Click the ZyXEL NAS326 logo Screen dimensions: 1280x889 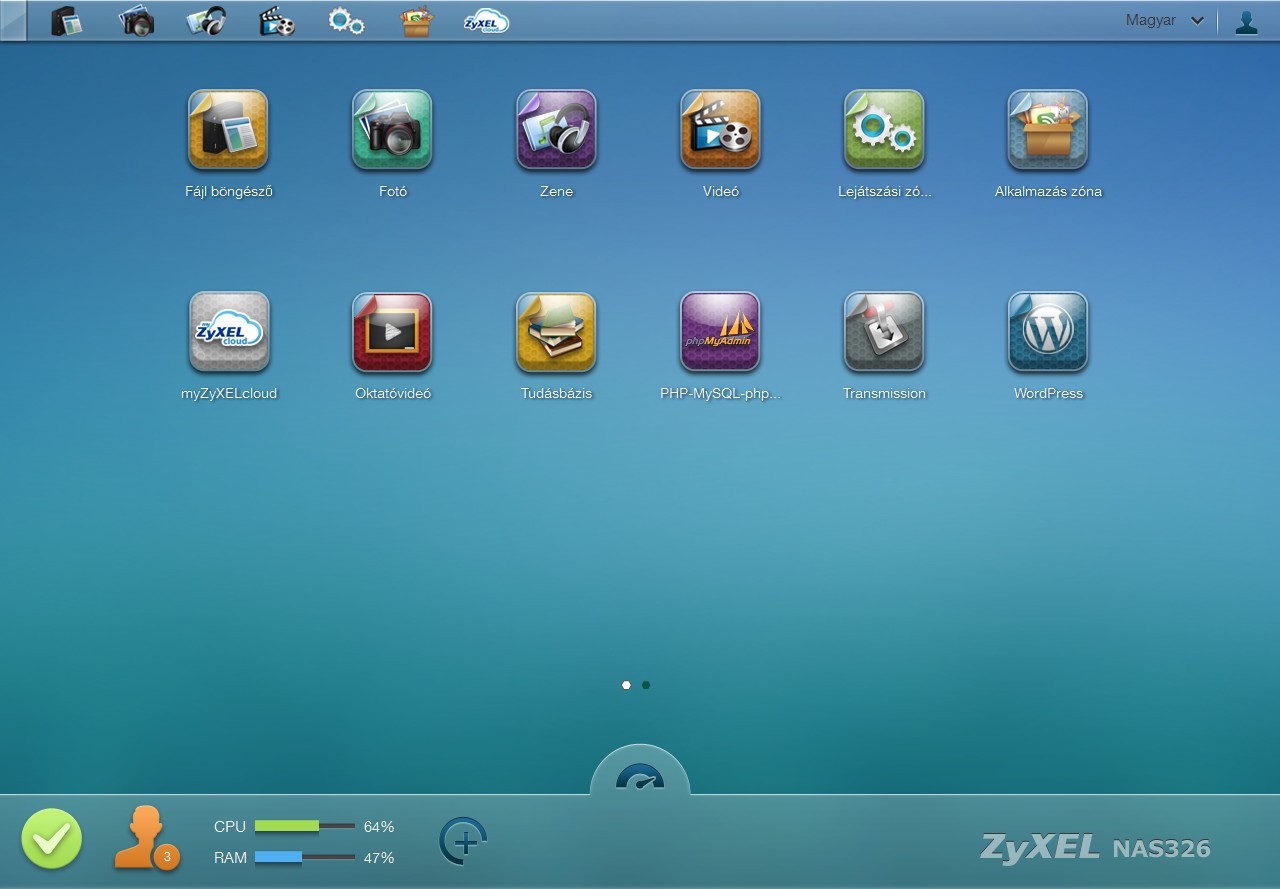pyautogui.click(x=1095, y=848)
